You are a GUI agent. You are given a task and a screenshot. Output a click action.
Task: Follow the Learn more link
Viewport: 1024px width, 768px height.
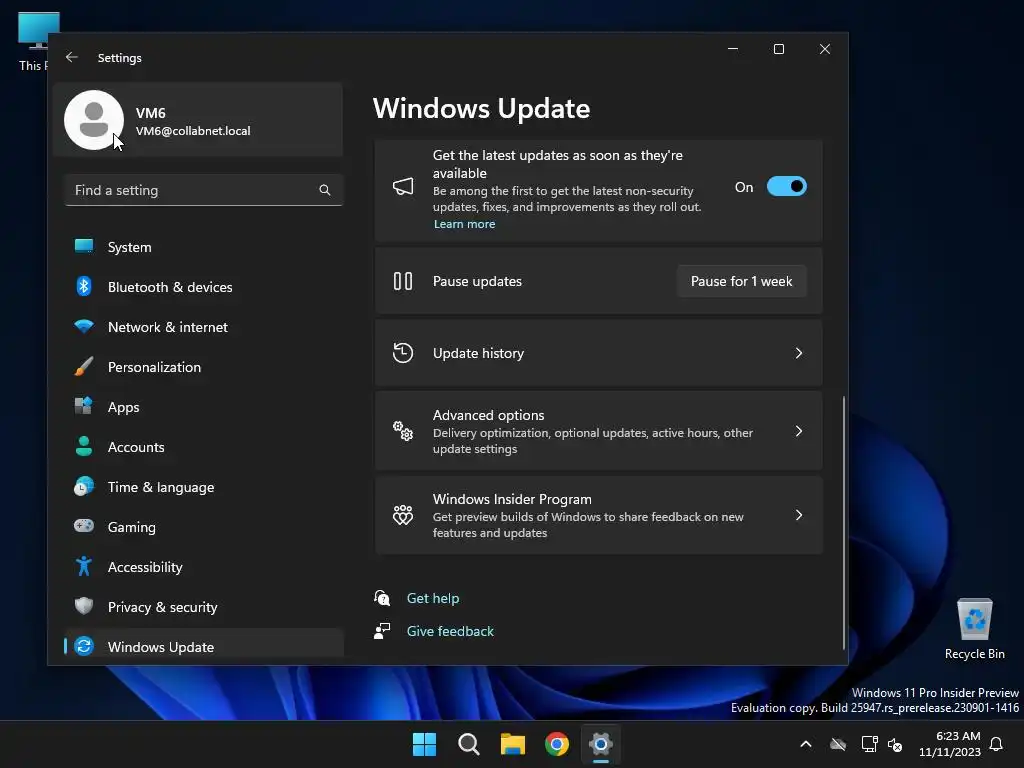[x=464, y=224]
